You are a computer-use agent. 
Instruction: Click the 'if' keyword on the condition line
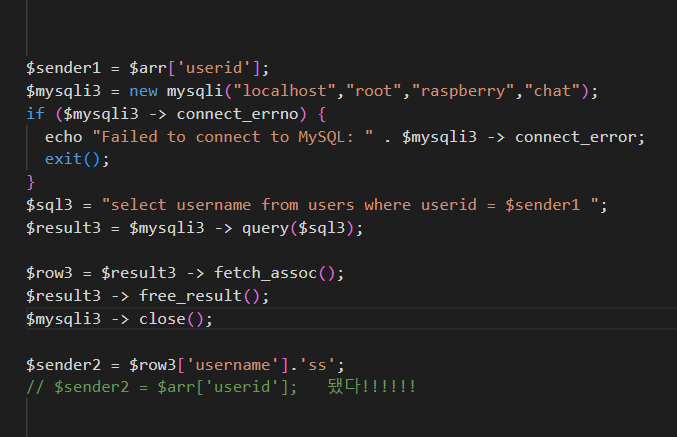tap(35, 114)
